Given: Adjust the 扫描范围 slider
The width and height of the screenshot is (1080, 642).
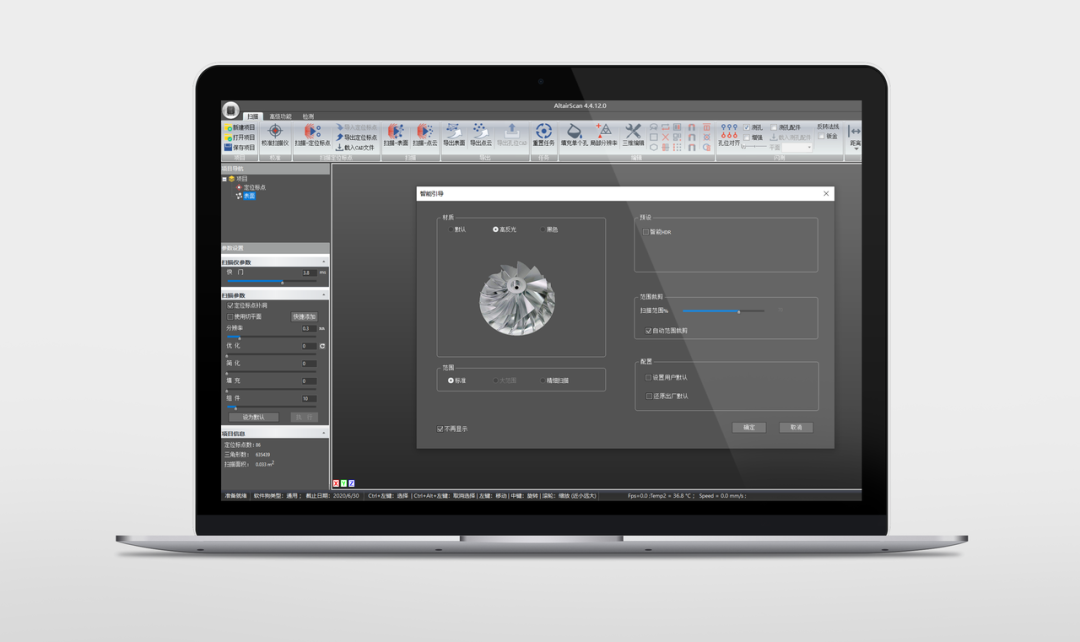Looking at the screenshot, I should pyautogui.click(x=739, y=312).
